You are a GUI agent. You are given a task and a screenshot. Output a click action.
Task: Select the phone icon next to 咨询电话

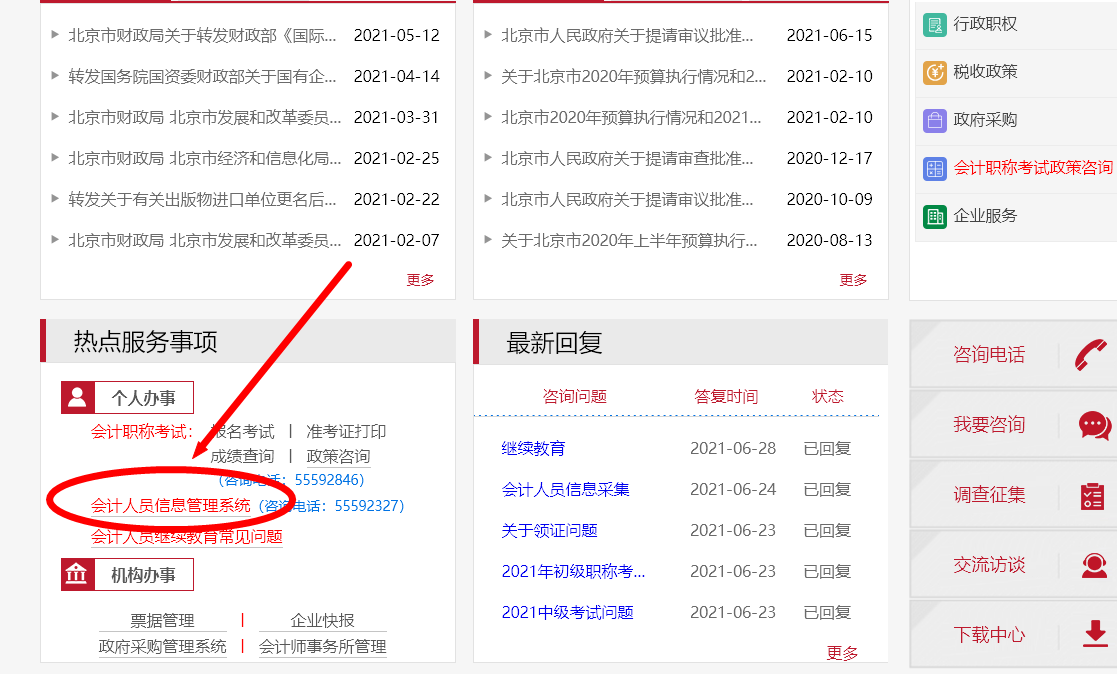point(1091,356)
